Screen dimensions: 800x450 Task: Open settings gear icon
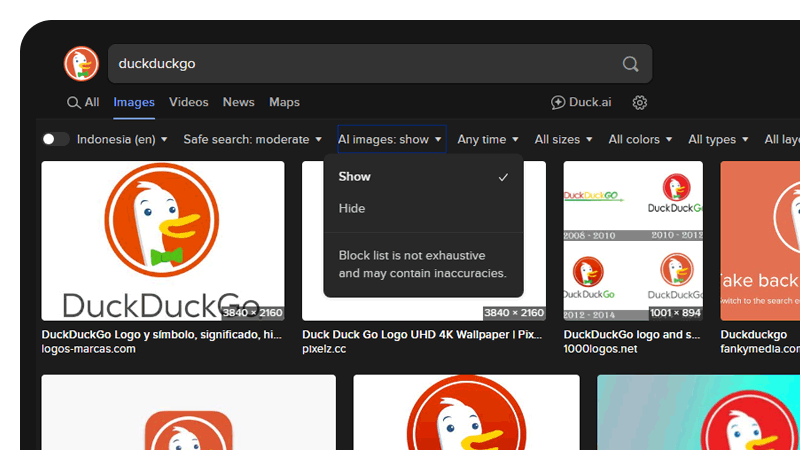[x=640, y=103]
